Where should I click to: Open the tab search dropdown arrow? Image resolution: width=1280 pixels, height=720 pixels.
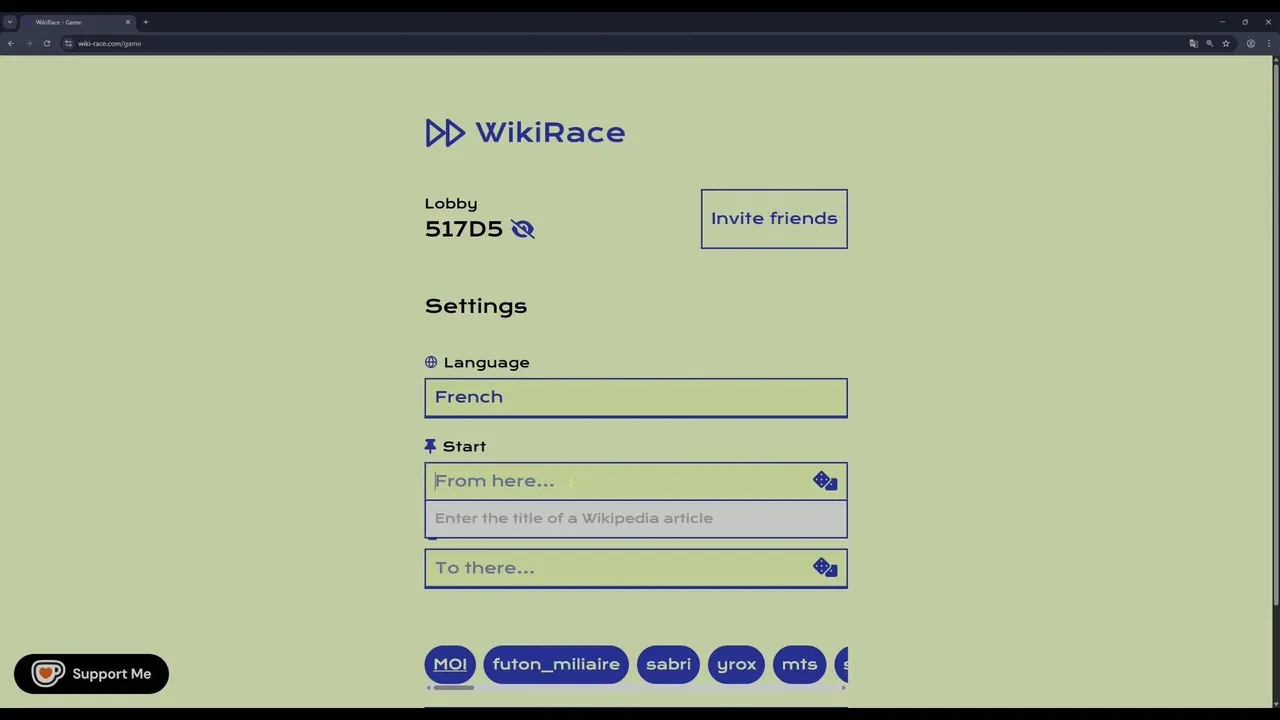click(x=9, y=22)
